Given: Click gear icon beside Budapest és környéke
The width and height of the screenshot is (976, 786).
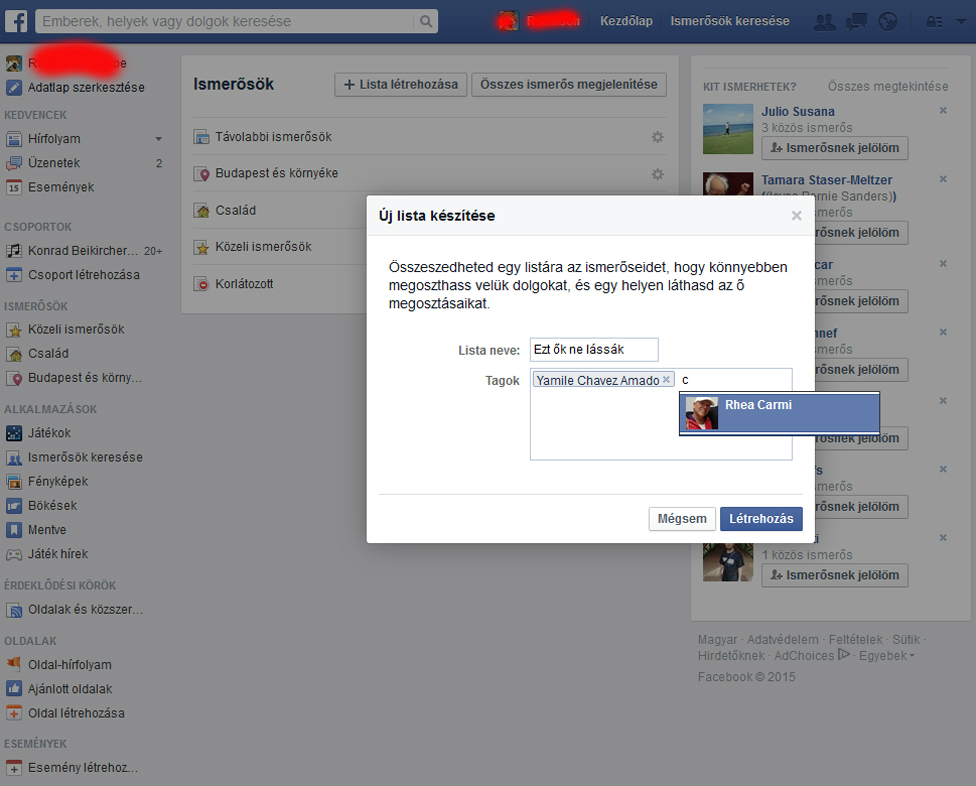Looking at the screenshot, I should (x=657, y=174).
